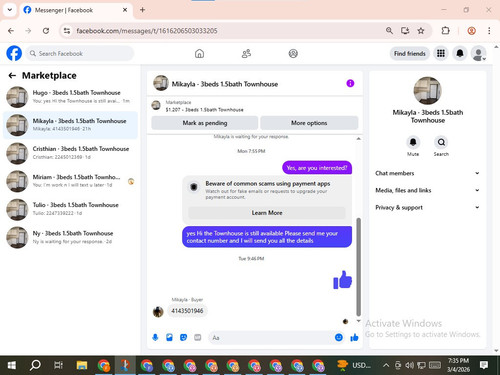This screenshot has height=375, width=500.
Task: Open Tulio's townhouse conversation
Action: [70, 209]
